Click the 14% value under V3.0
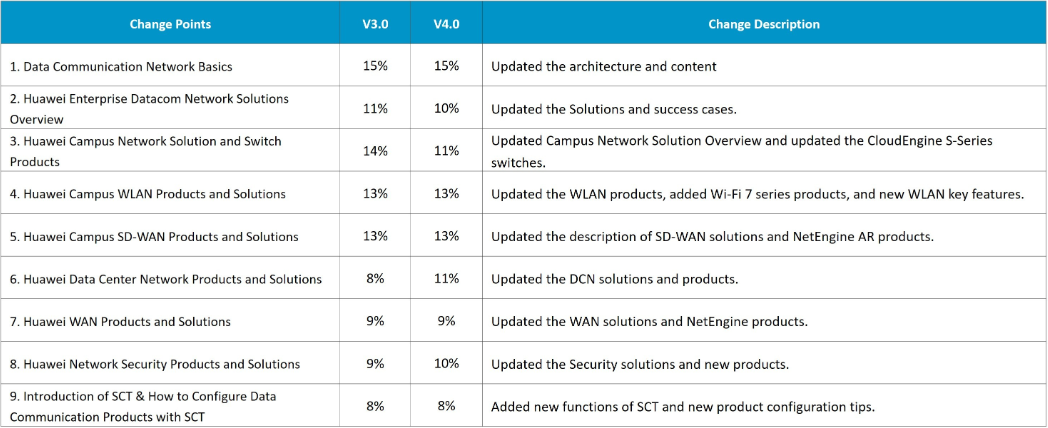The image size is (1048, 428). pos(376,151)
